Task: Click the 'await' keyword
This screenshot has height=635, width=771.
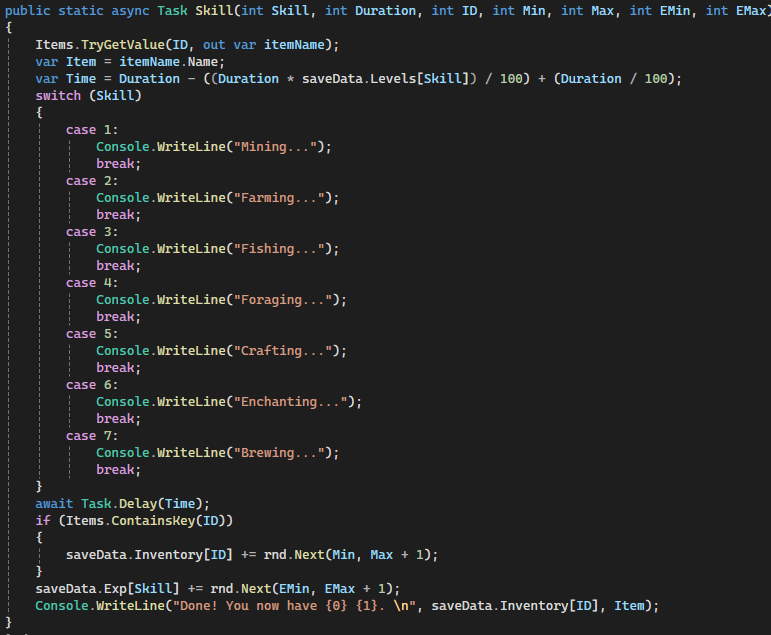Action: [54, 504]
